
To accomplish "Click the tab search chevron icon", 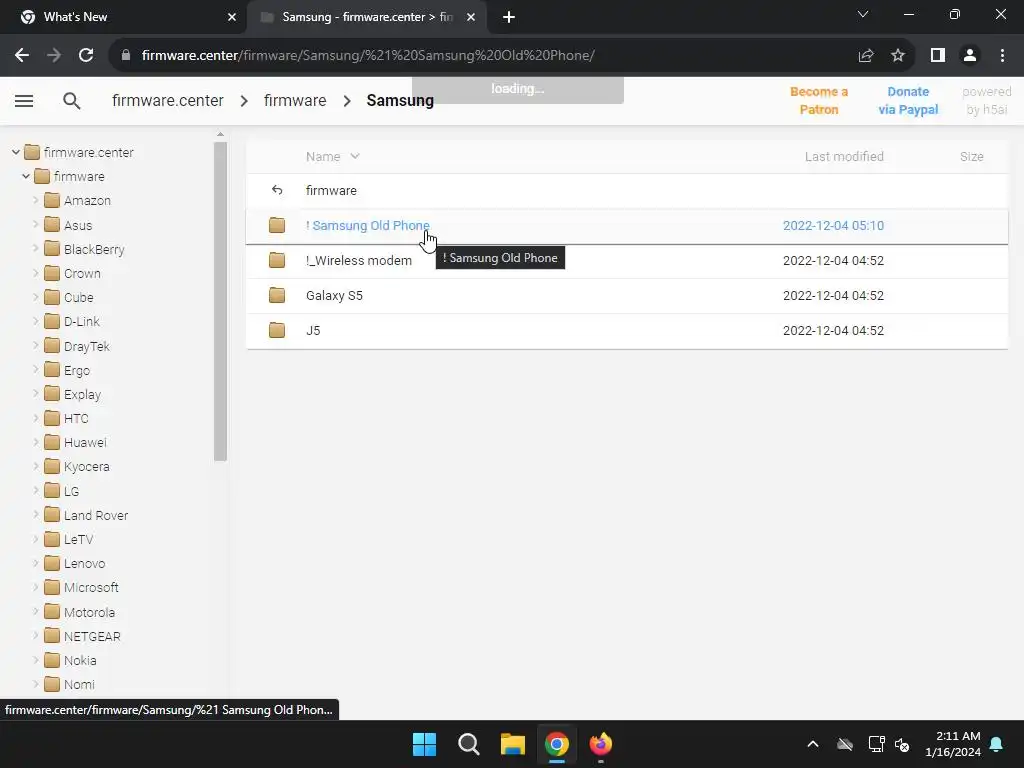I will point(863,14).
